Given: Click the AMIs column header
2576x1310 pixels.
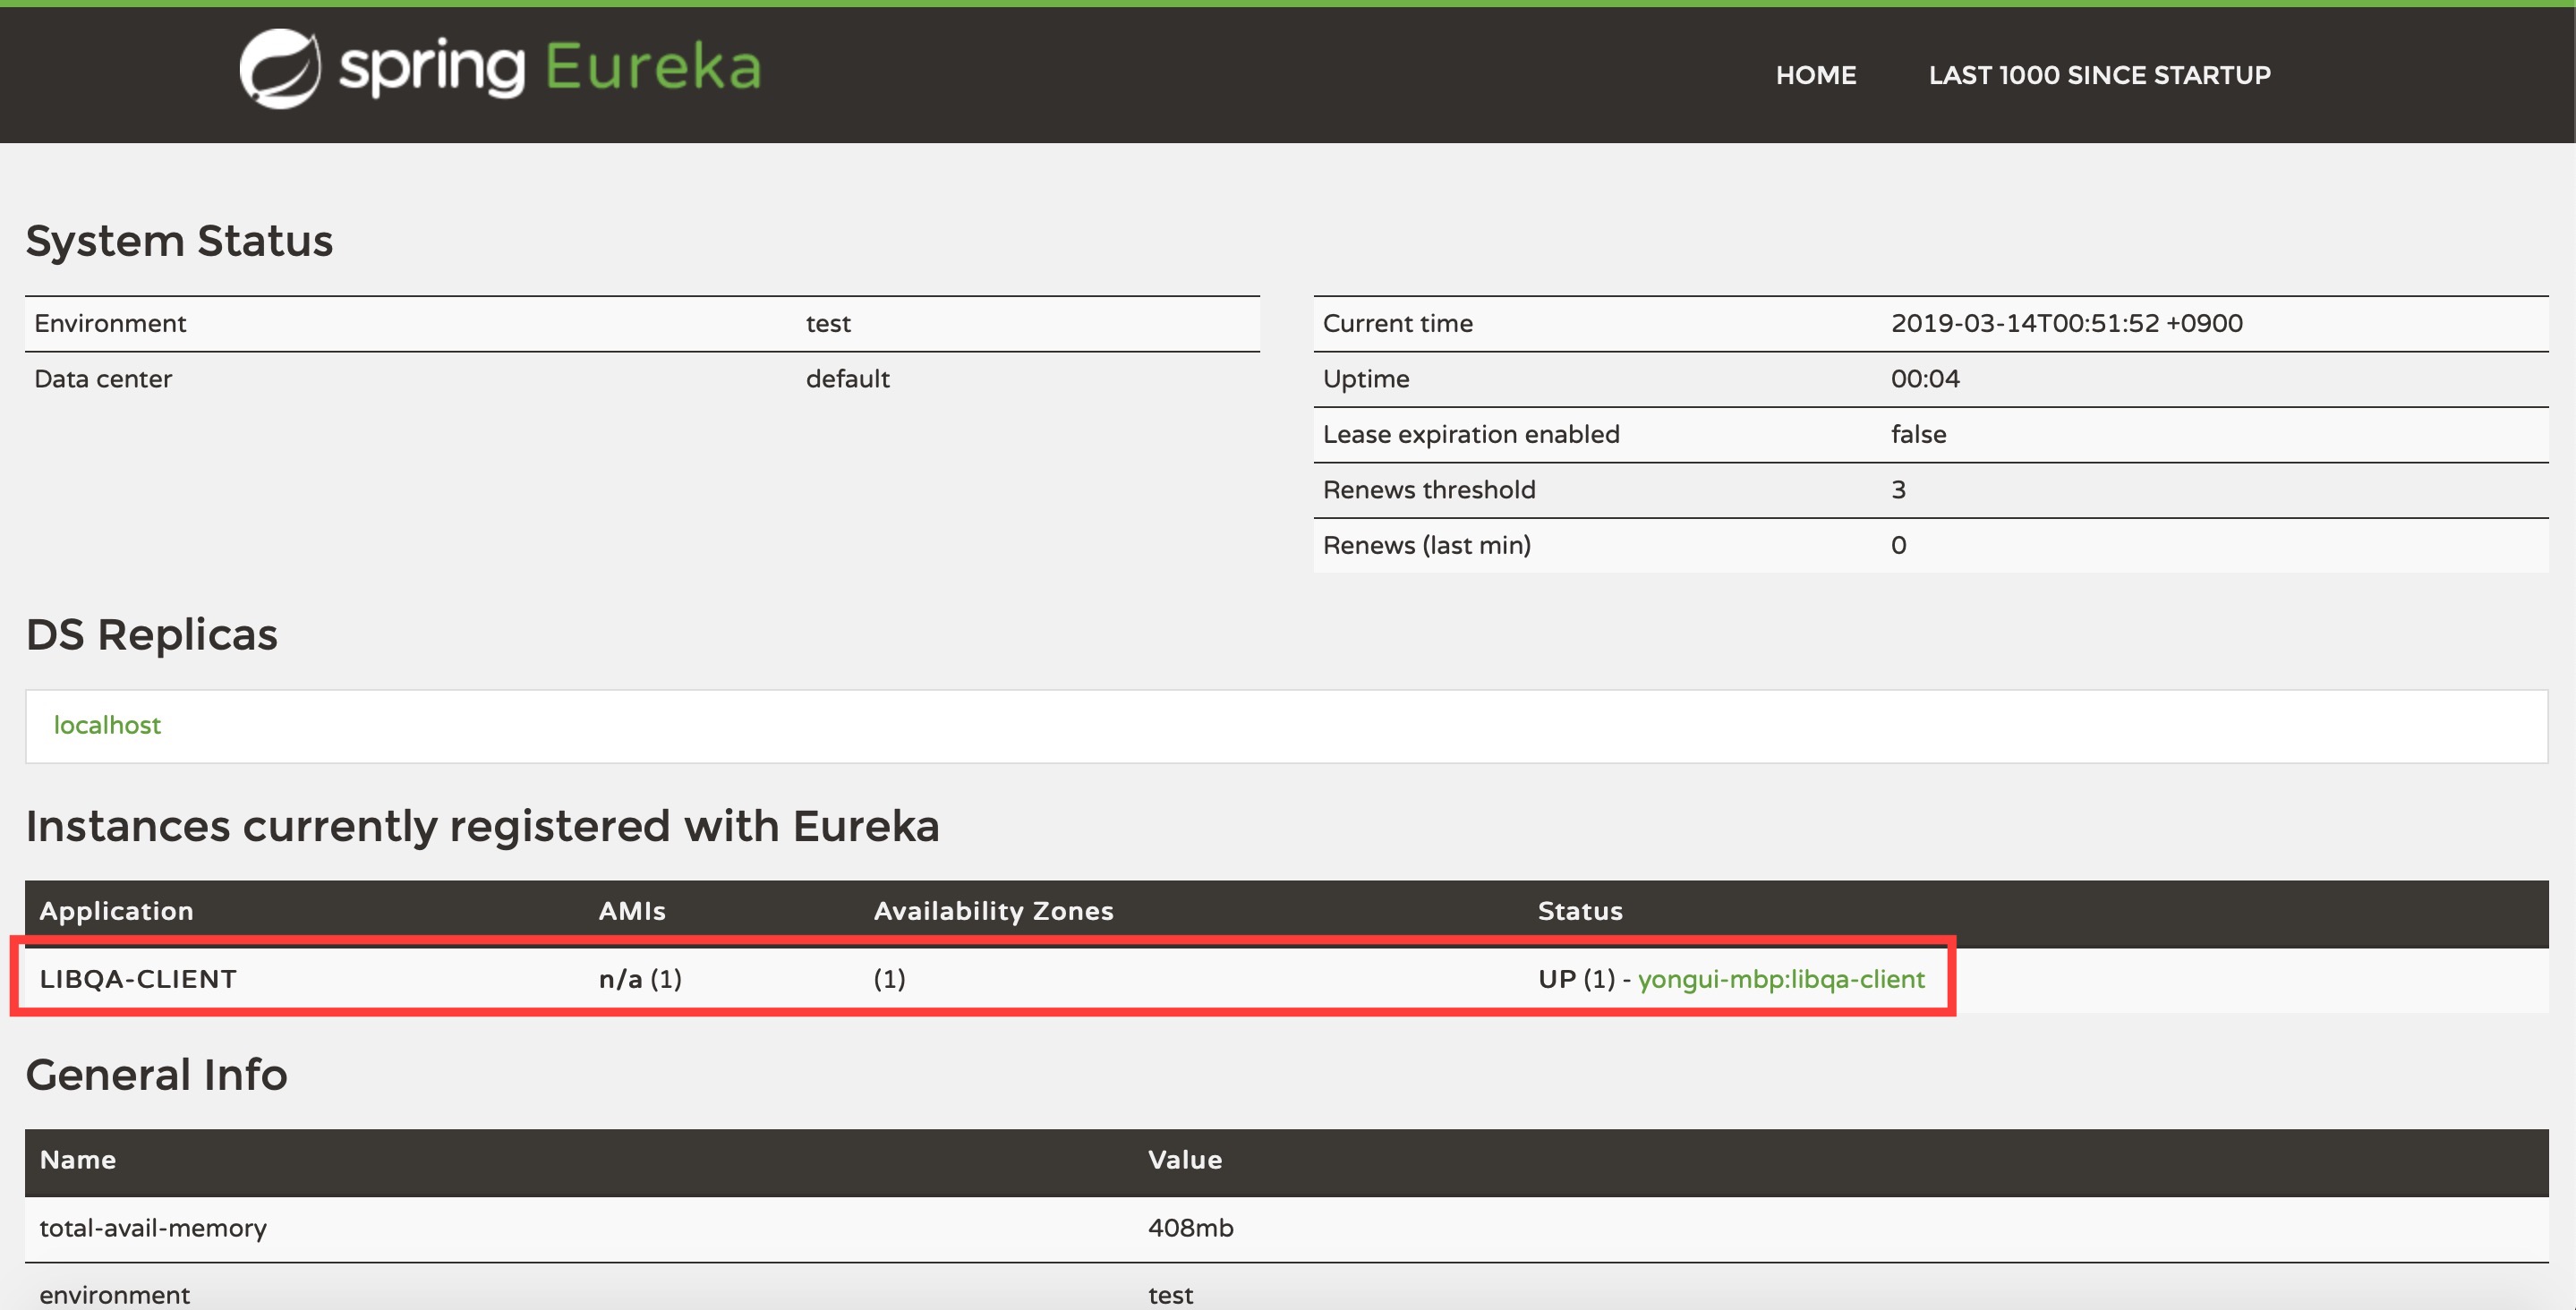Looking at the screenshot, I should [632, 911].
